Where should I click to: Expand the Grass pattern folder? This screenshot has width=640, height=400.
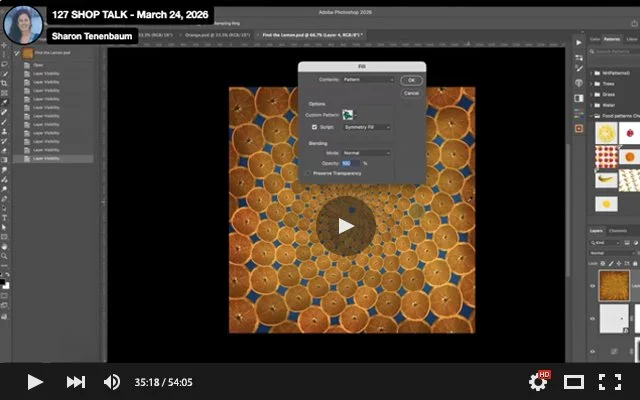pyautogui.click(x=591, y=94)
